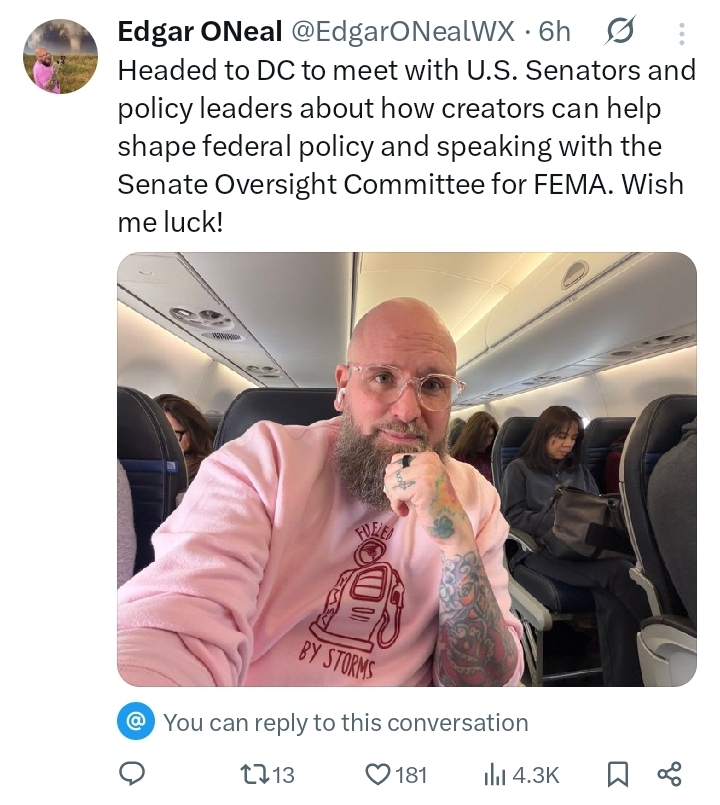This screenshot has width=720, height=805.
Task: Click the tweet text body
Action: [x=407, y=146]
